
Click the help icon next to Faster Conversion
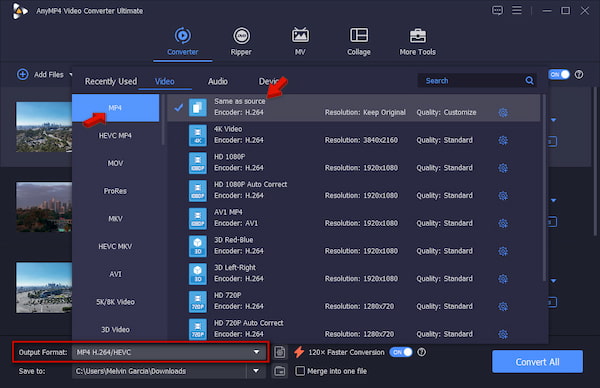click(x=421, y=352)
